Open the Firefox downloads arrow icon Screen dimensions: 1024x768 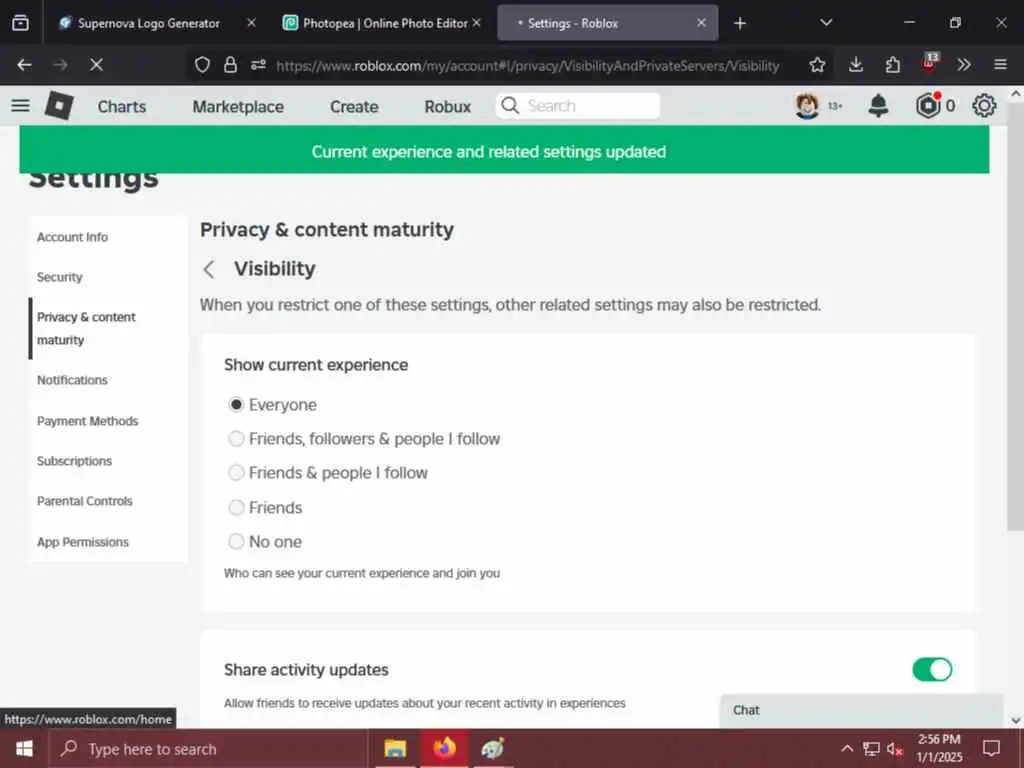pos(856,65)
